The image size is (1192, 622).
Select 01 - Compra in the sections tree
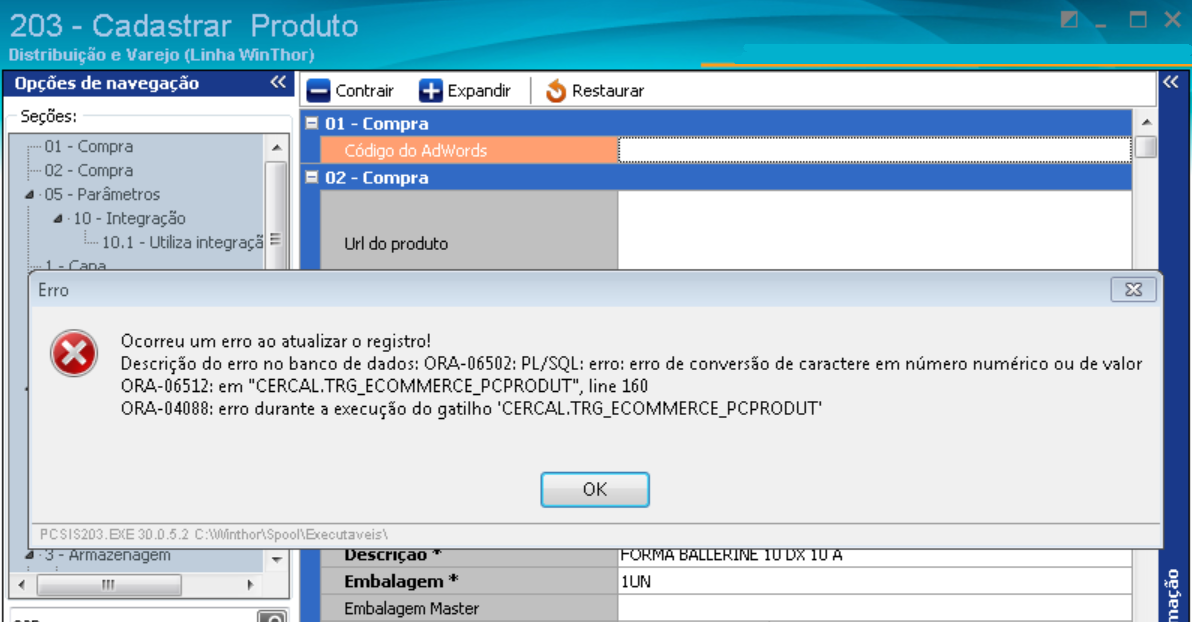[x=88, y=147]
